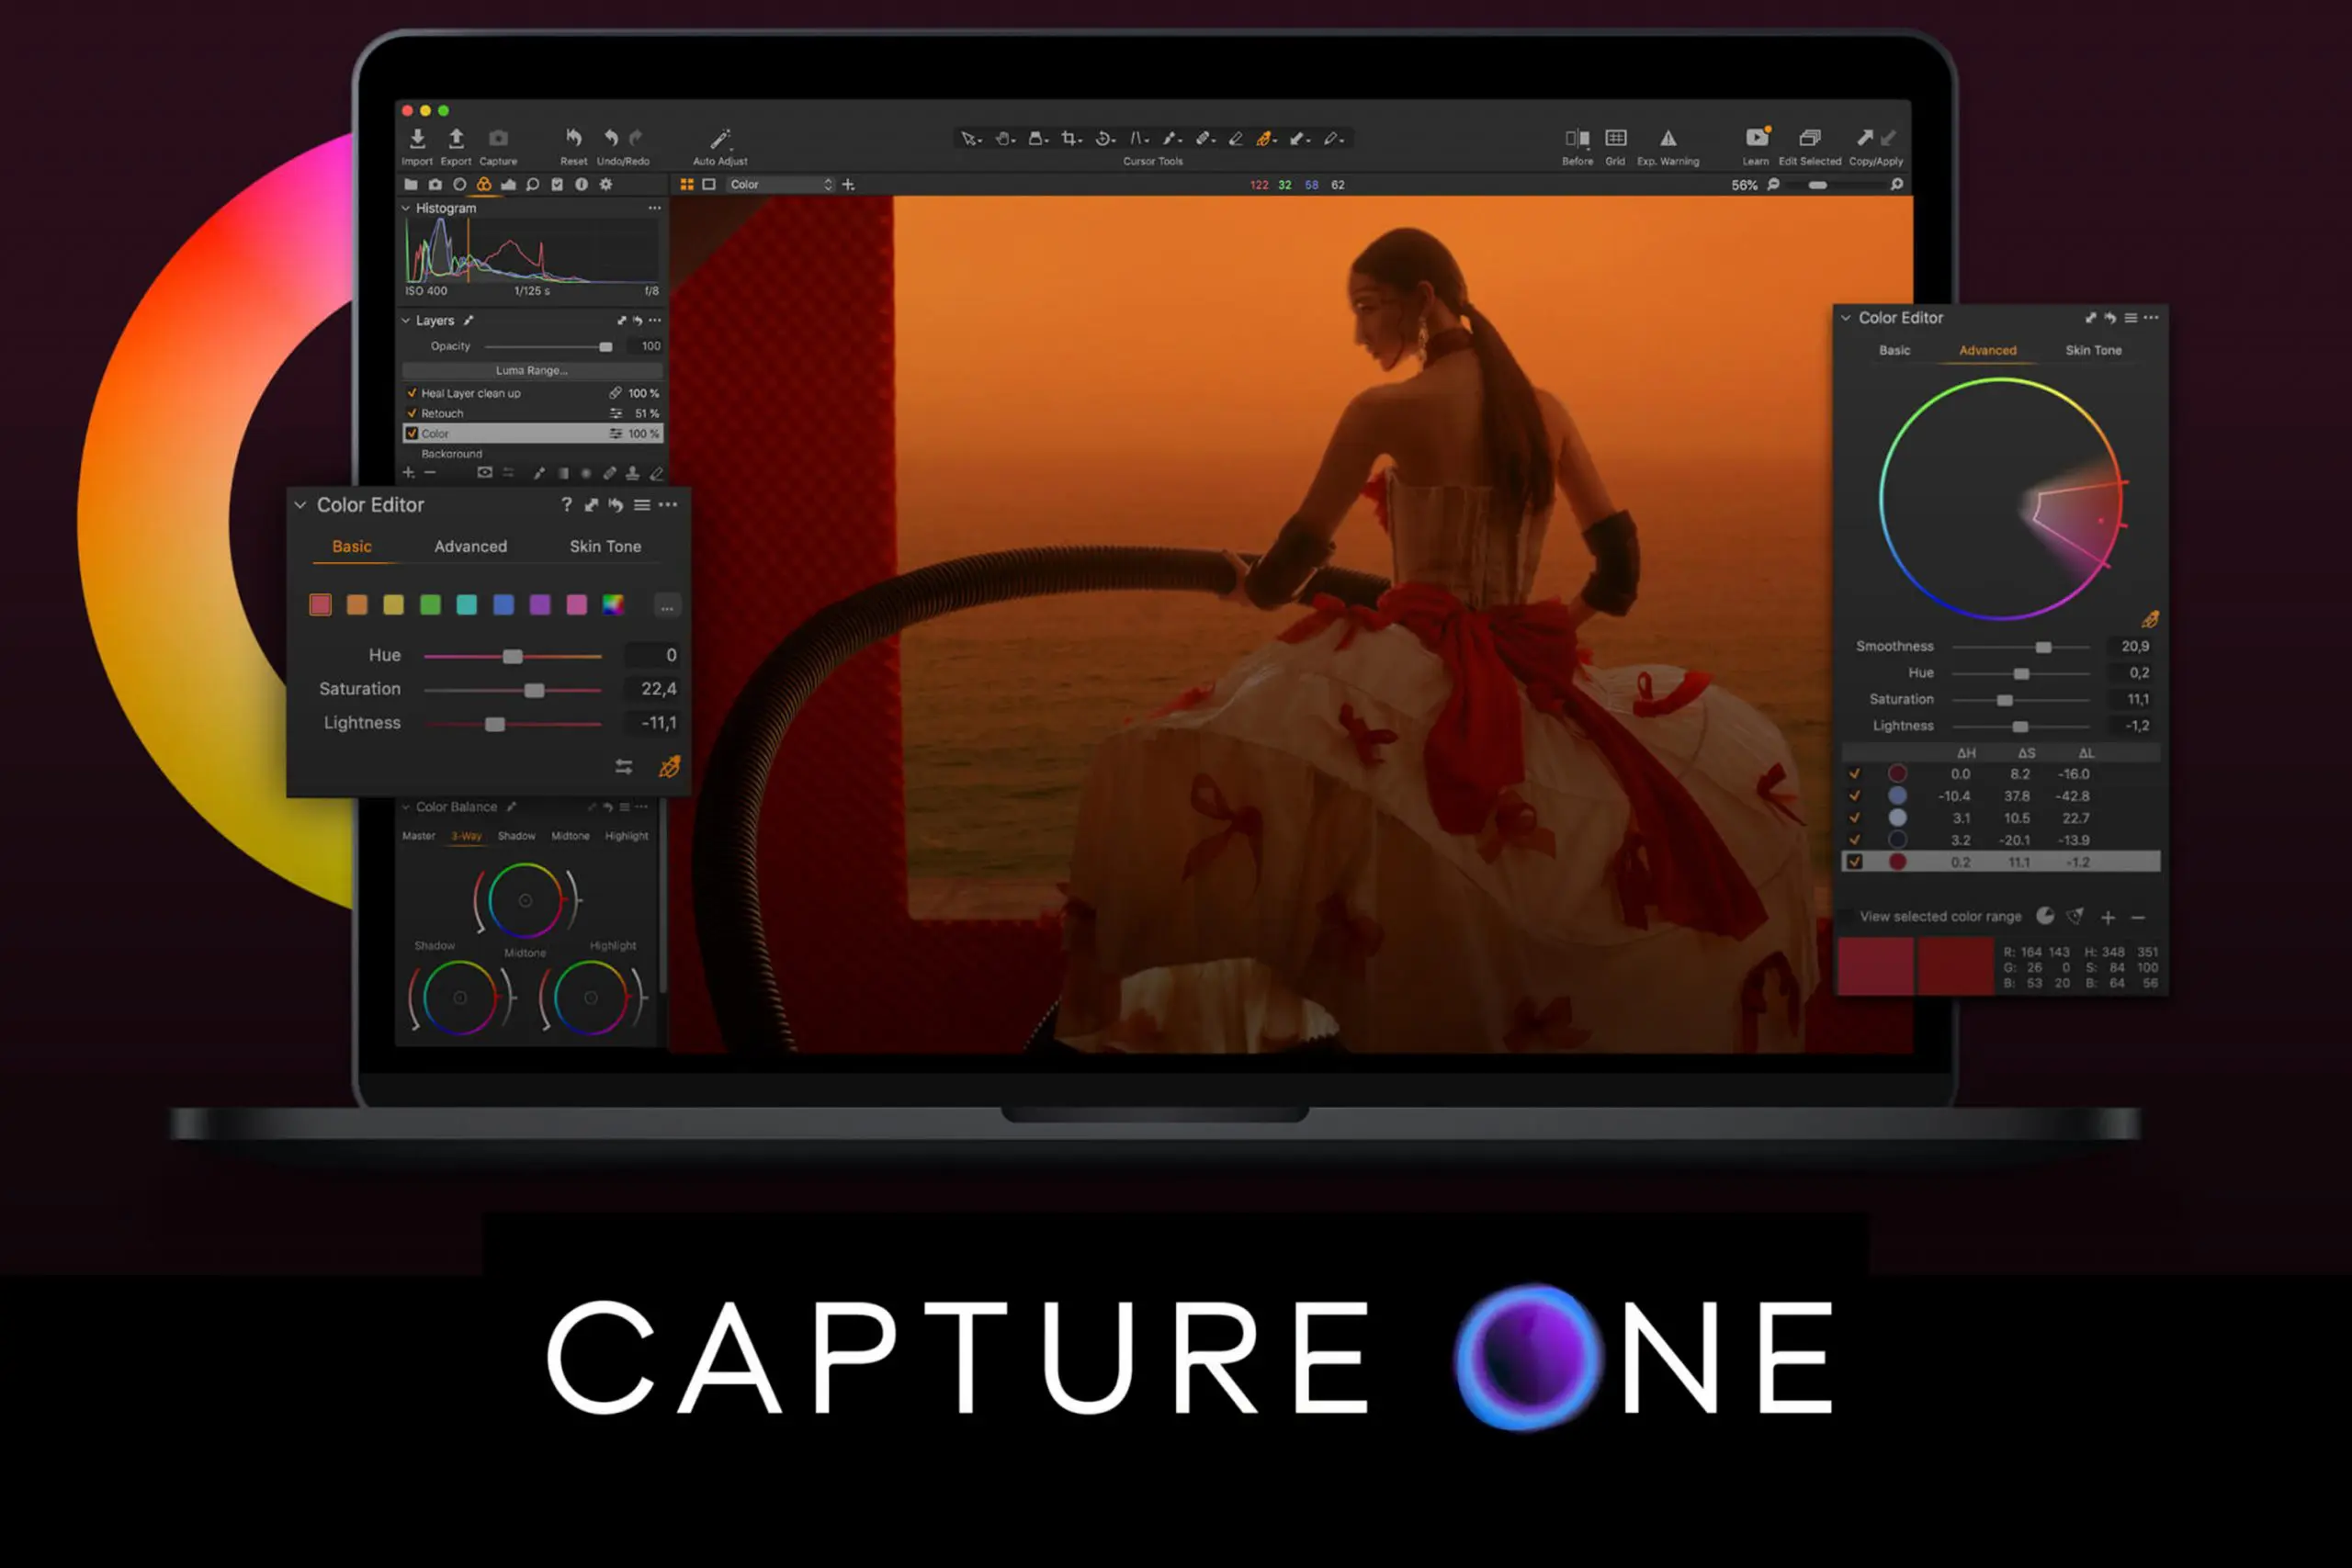Click the Smoothness slider

(2020, 647)
